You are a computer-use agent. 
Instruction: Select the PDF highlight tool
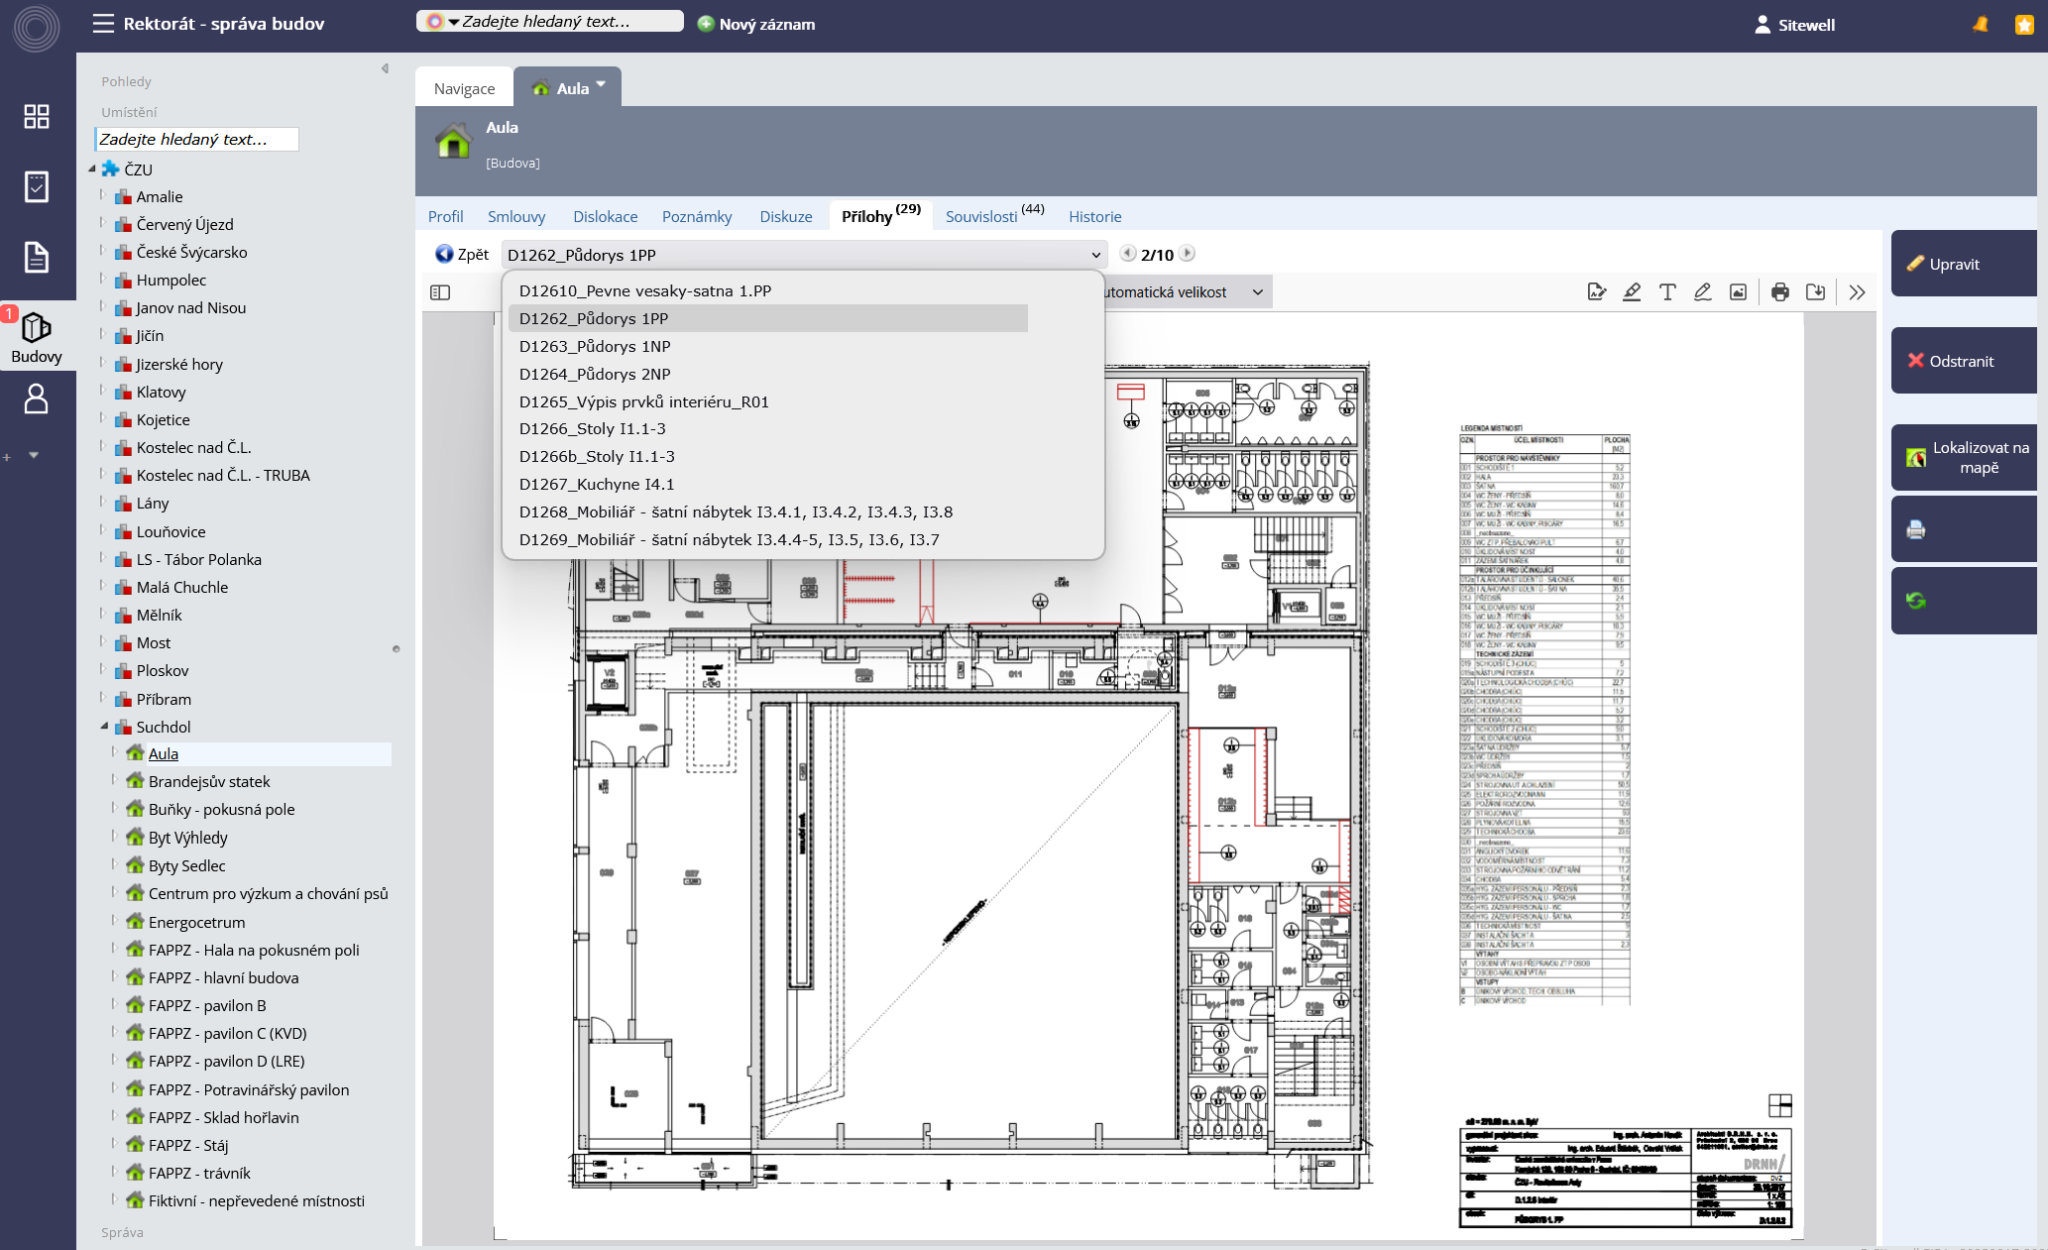[1632, 292]
